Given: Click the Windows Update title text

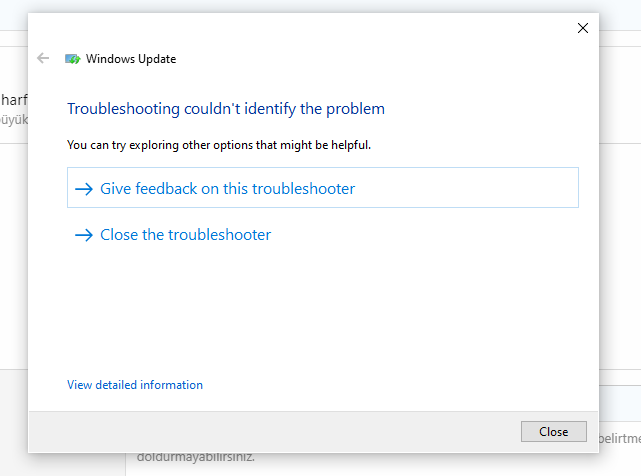Looking at the screenshot, I should point(131,59).
